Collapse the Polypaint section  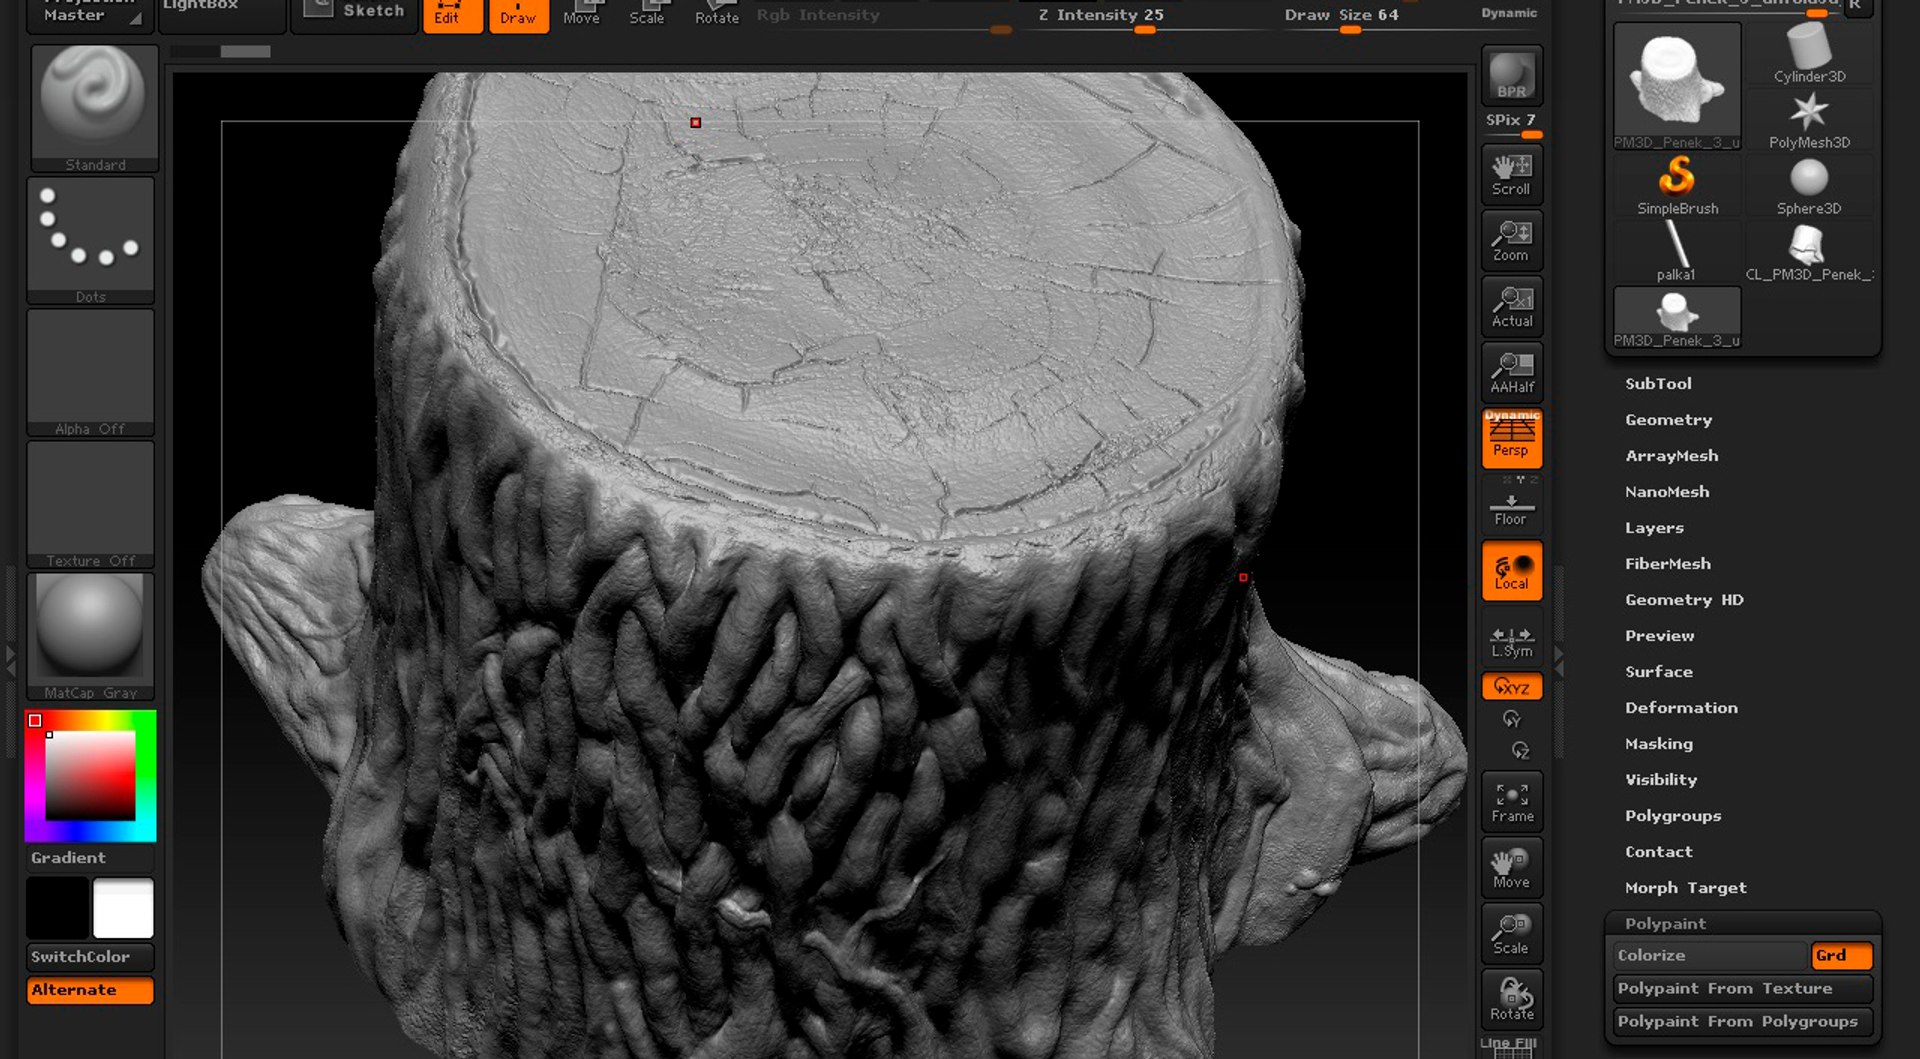click(x=1665, y=924)
